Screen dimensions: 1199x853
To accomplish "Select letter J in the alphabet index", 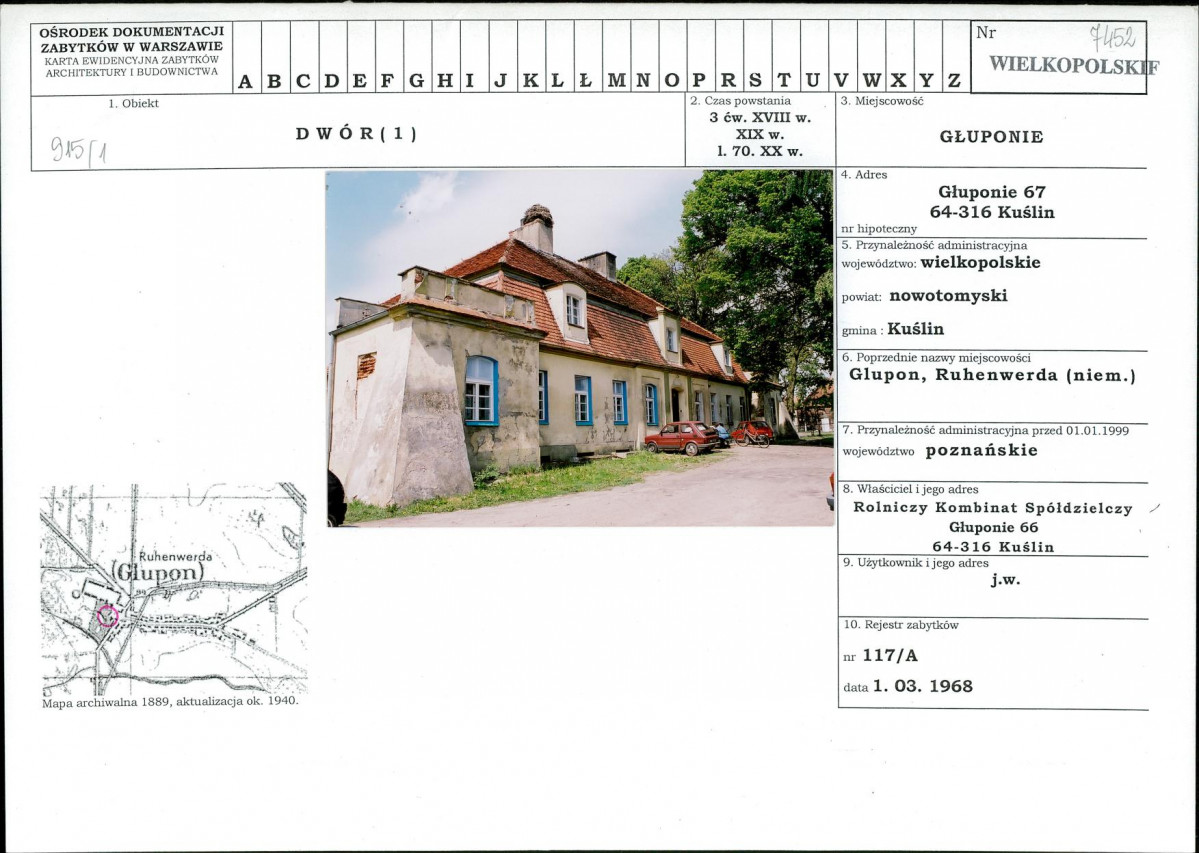I will click(x=501, y=81).
